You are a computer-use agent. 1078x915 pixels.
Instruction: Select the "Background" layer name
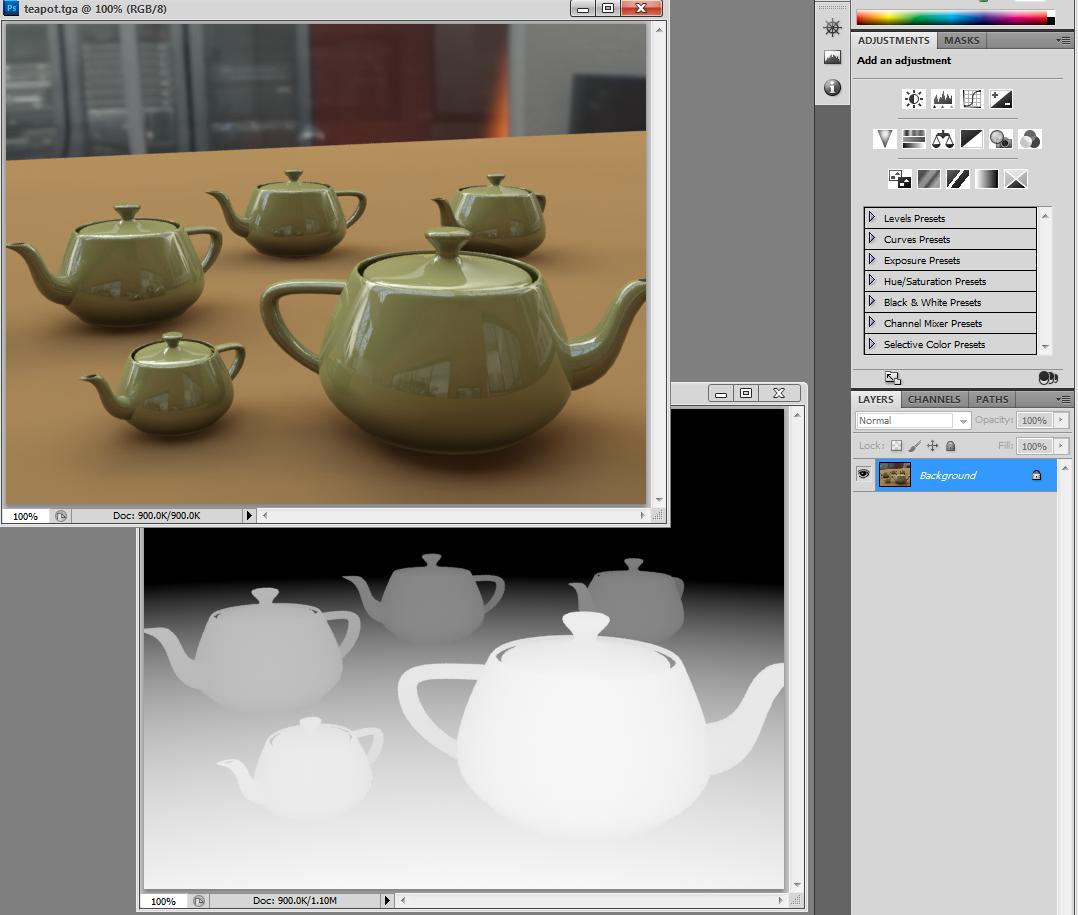pyautogui.click(x=947, y=475)
